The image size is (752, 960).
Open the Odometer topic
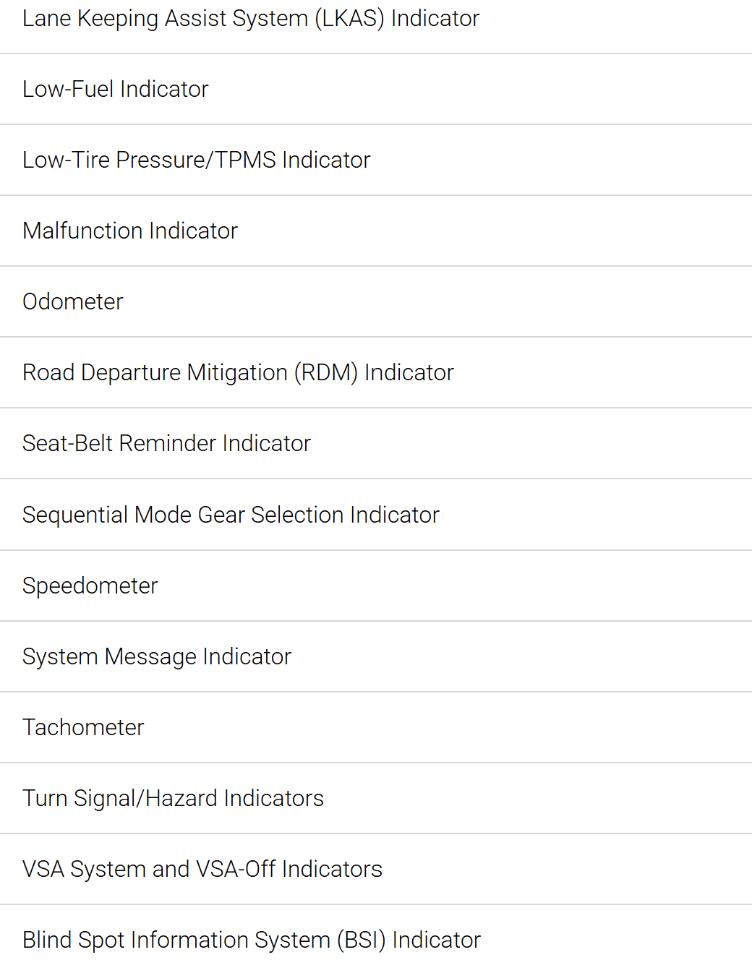376,302
